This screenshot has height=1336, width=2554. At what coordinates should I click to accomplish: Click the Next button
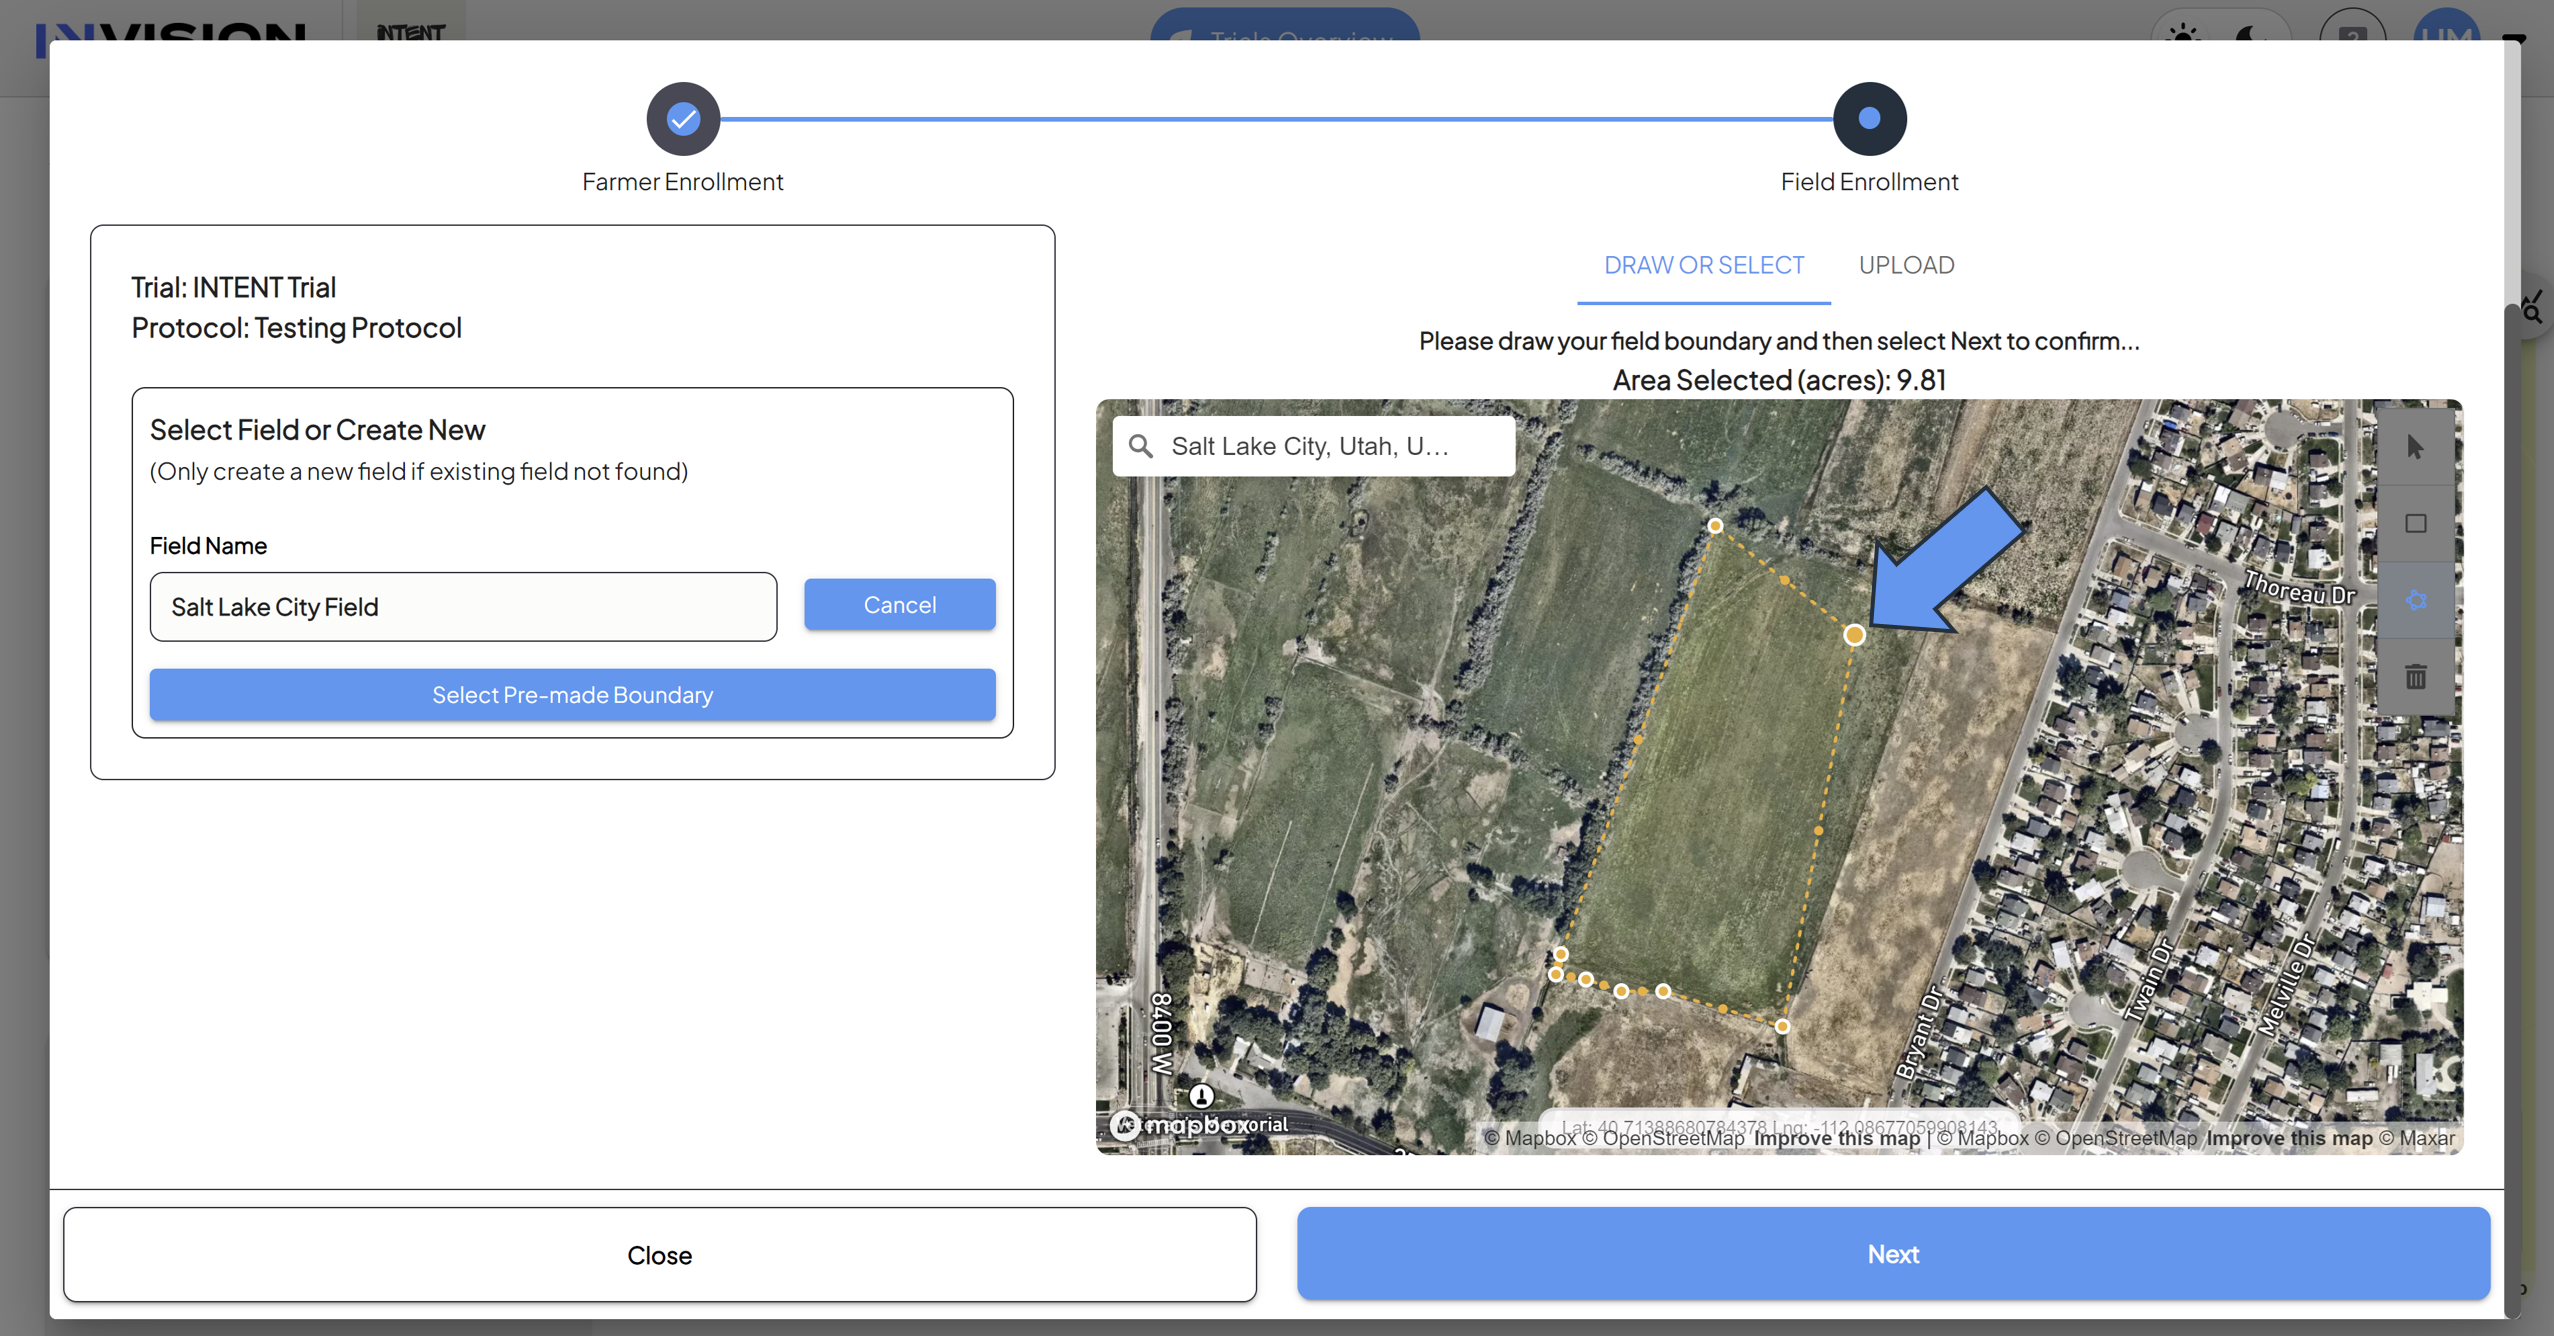1893,1253
